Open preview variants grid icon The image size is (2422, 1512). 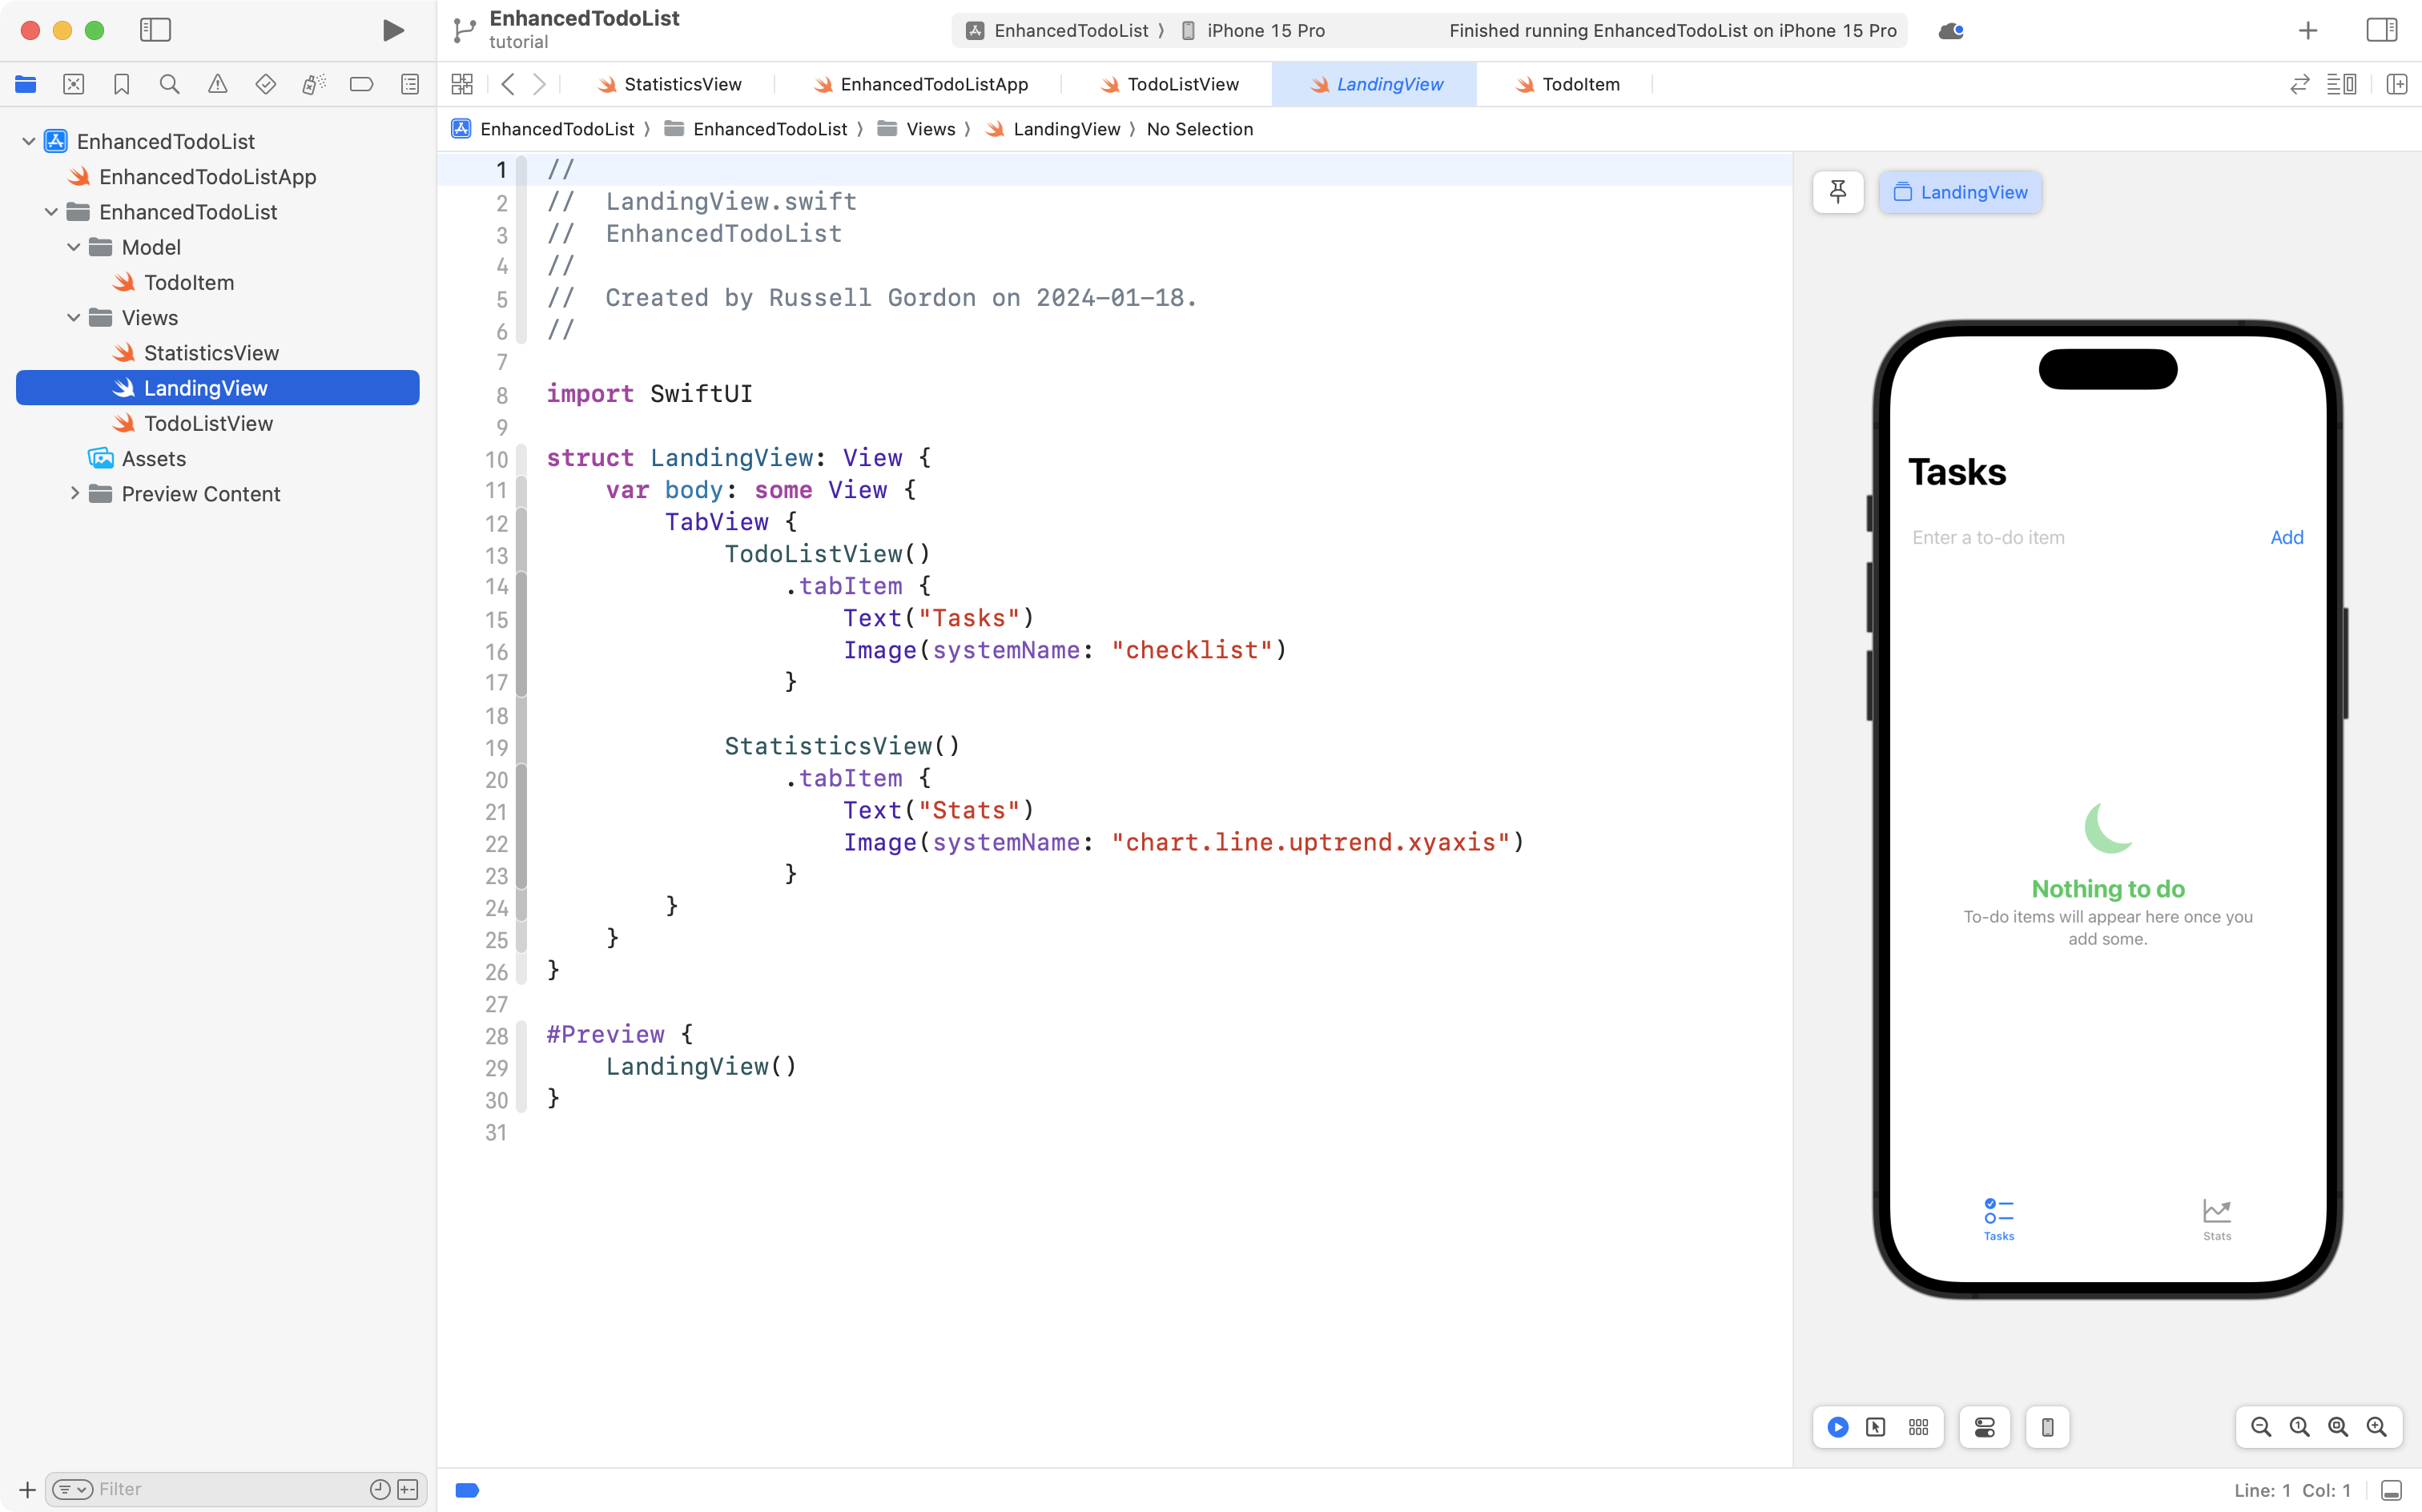pos(1918,1427)
